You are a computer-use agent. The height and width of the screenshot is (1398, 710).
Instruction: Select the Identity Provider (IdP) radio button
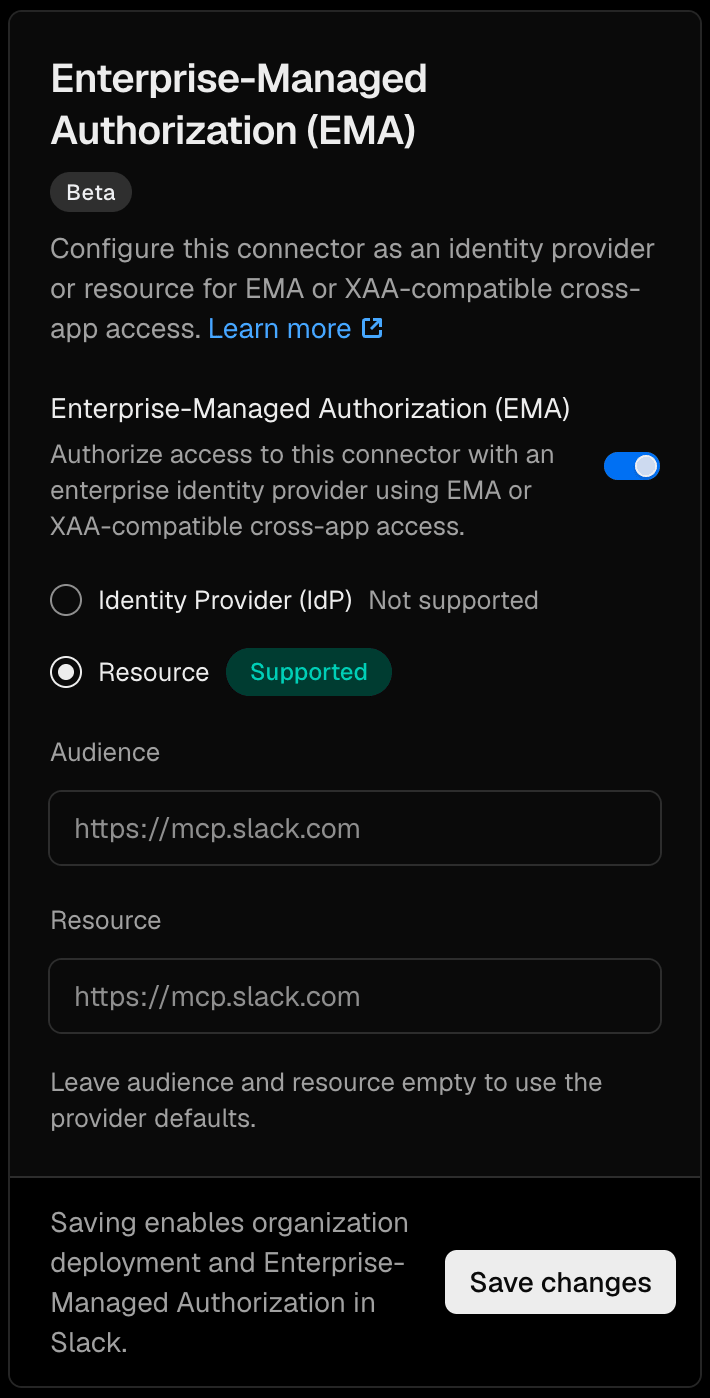click(66, 600)
